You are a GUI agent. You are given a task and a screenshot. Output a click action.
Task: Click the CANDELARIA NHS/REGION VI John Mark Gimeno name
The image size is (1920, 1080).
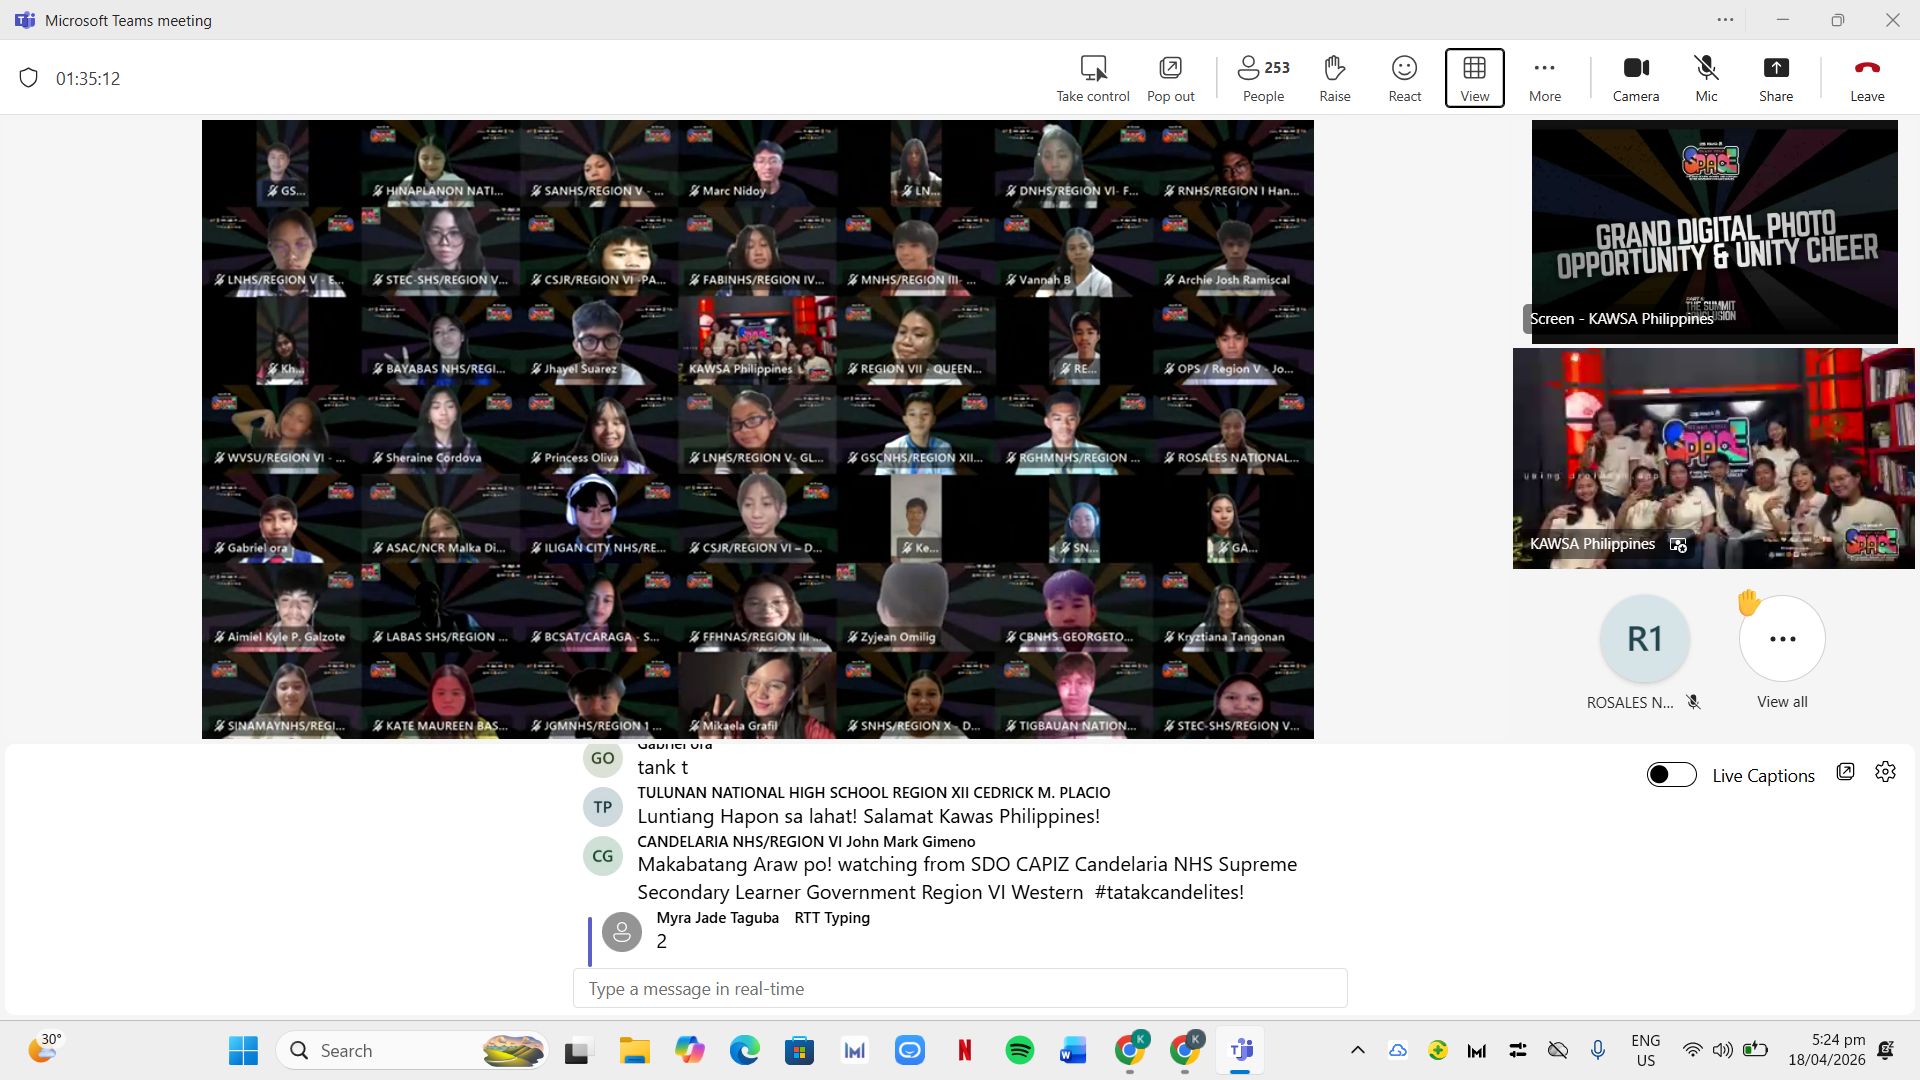pos(806,842)
